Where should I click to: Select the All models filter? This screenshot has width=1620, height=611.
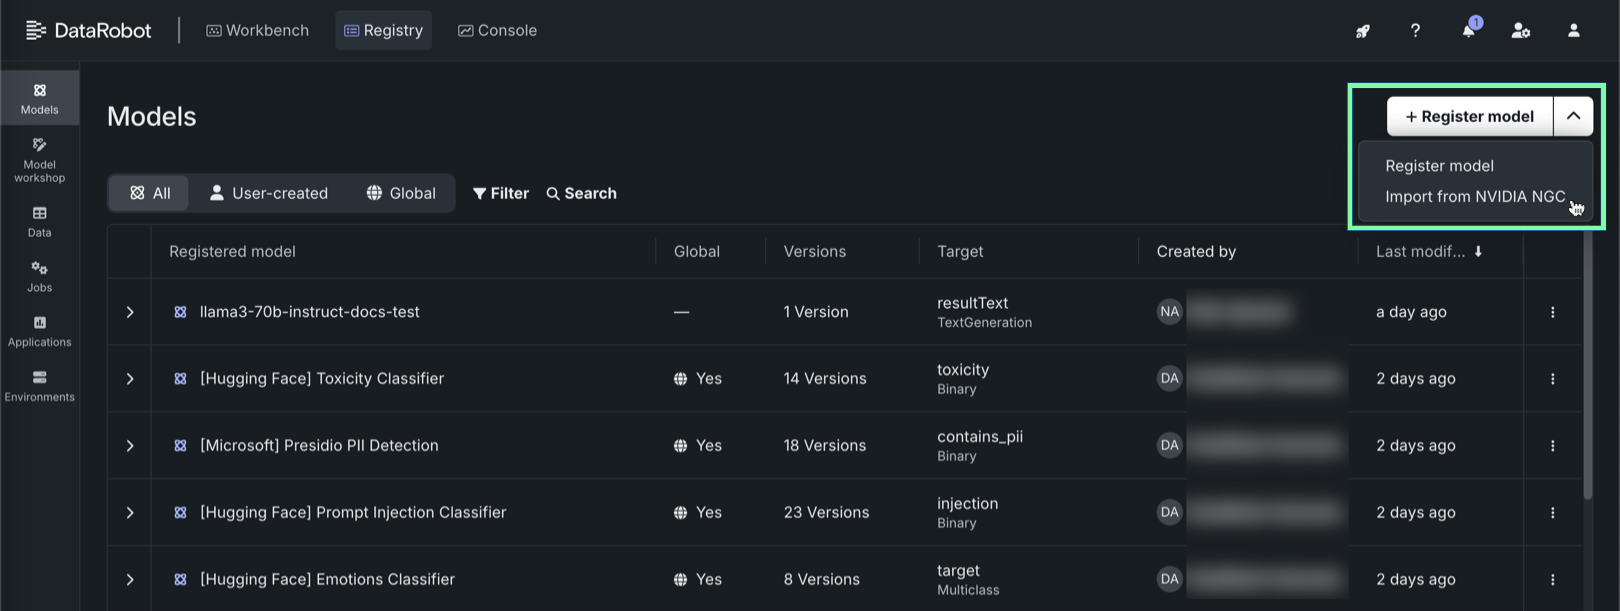(x=150, y=193)
